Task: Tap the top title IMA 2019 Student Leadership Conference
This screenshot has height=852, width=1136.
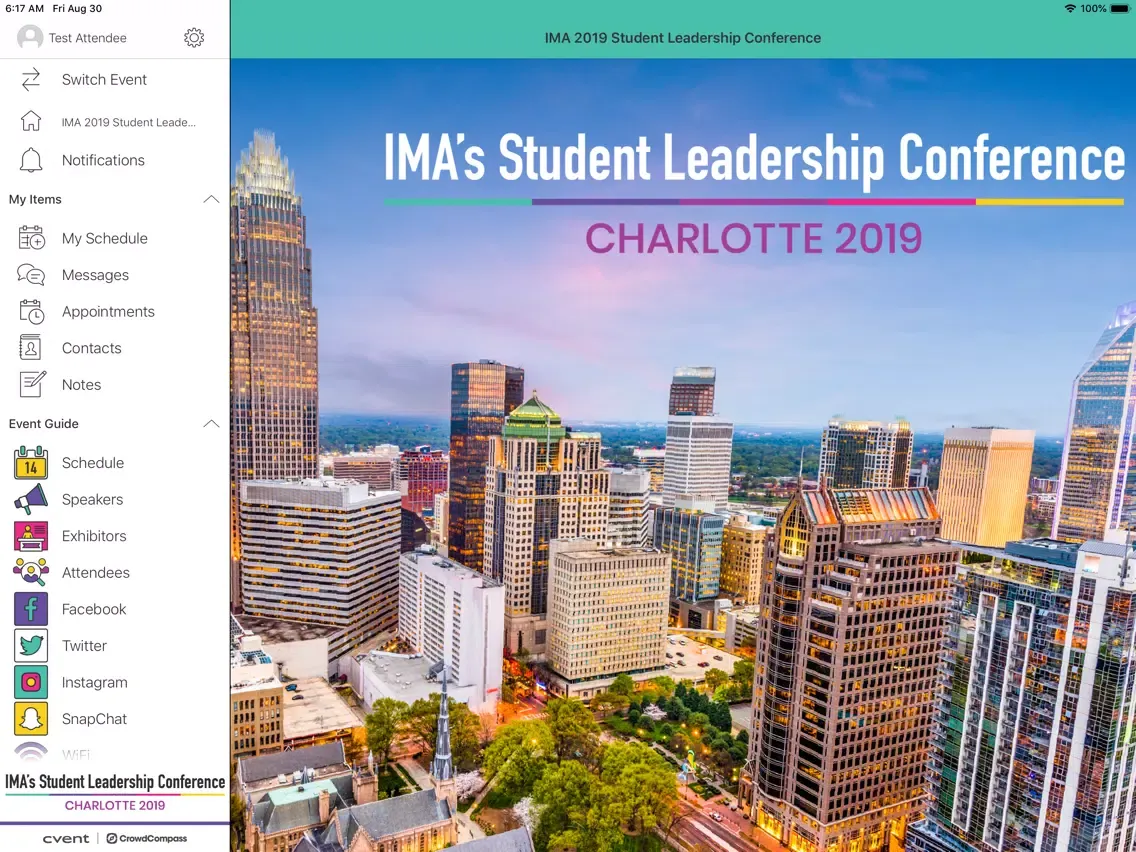Action: coord(682,38)
